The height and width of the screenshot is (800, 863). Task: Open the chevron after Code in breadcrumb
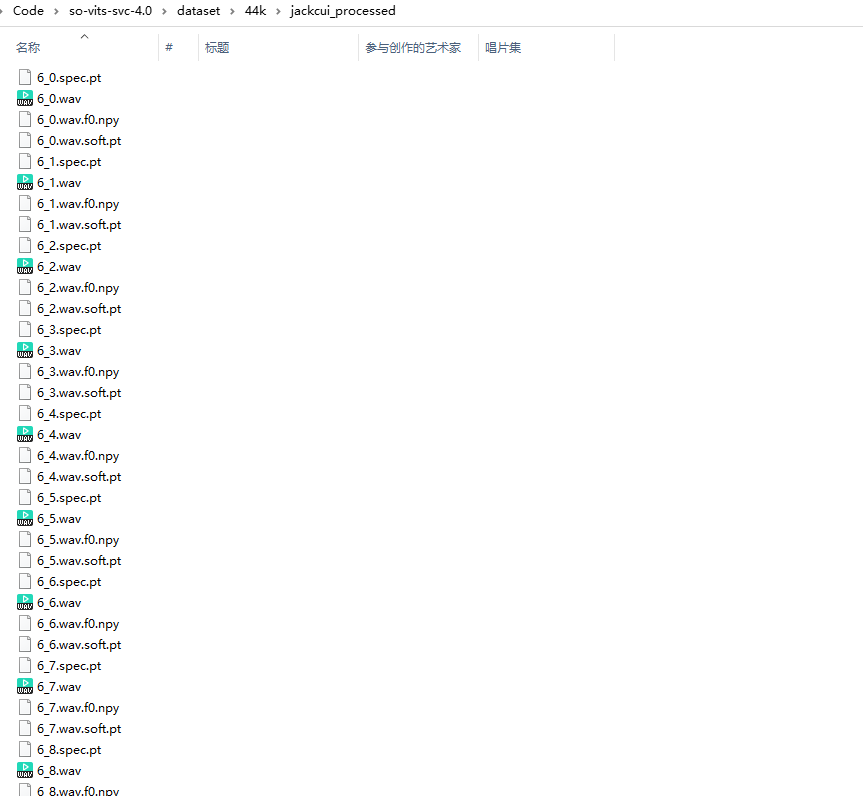pos(56,11)
